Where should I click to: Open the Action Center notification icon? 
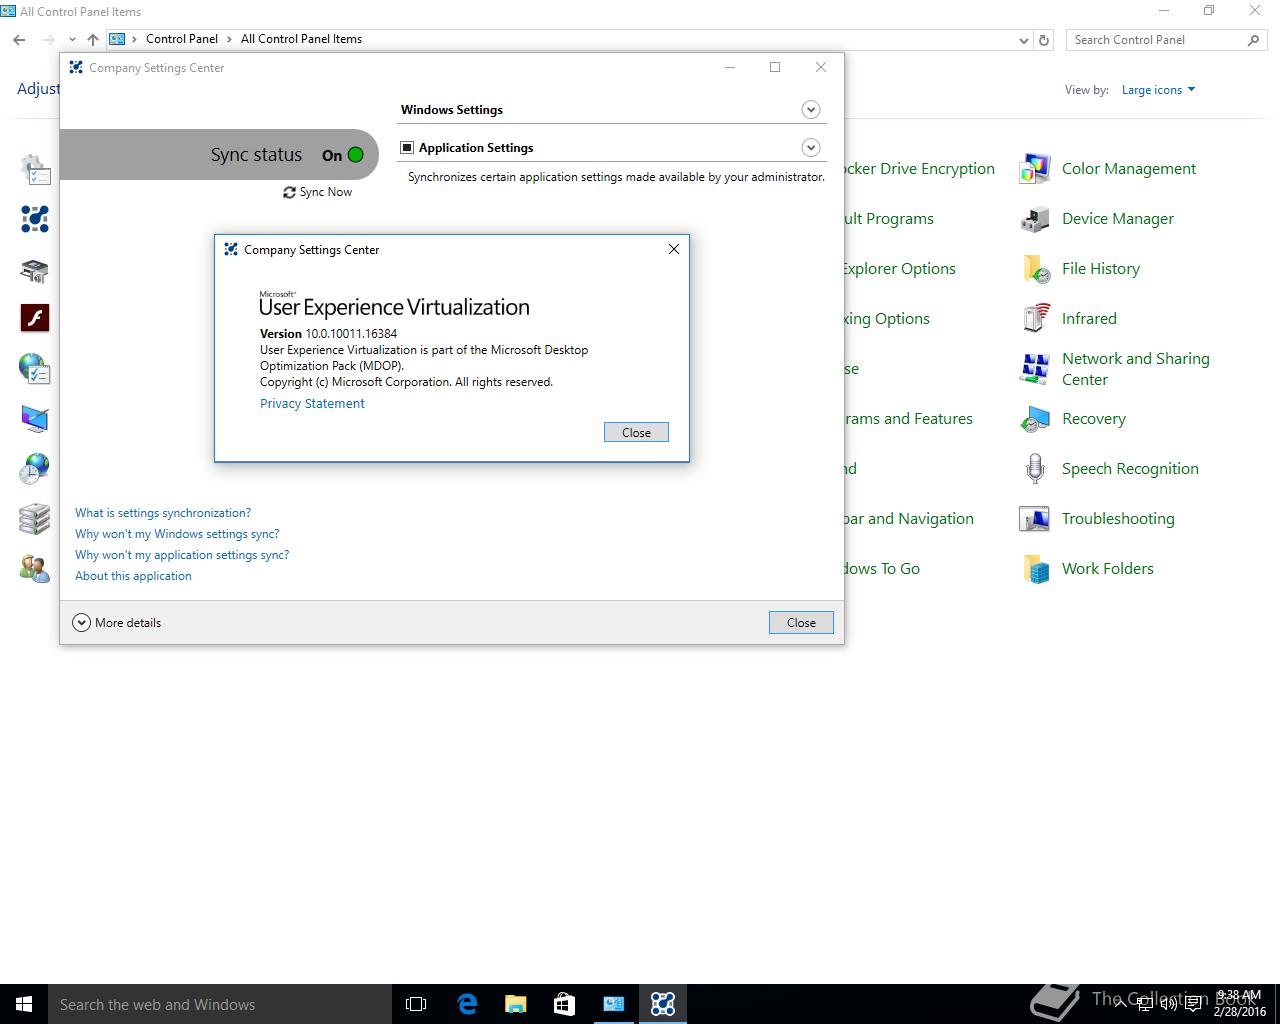click(x=1193, y=1004)
